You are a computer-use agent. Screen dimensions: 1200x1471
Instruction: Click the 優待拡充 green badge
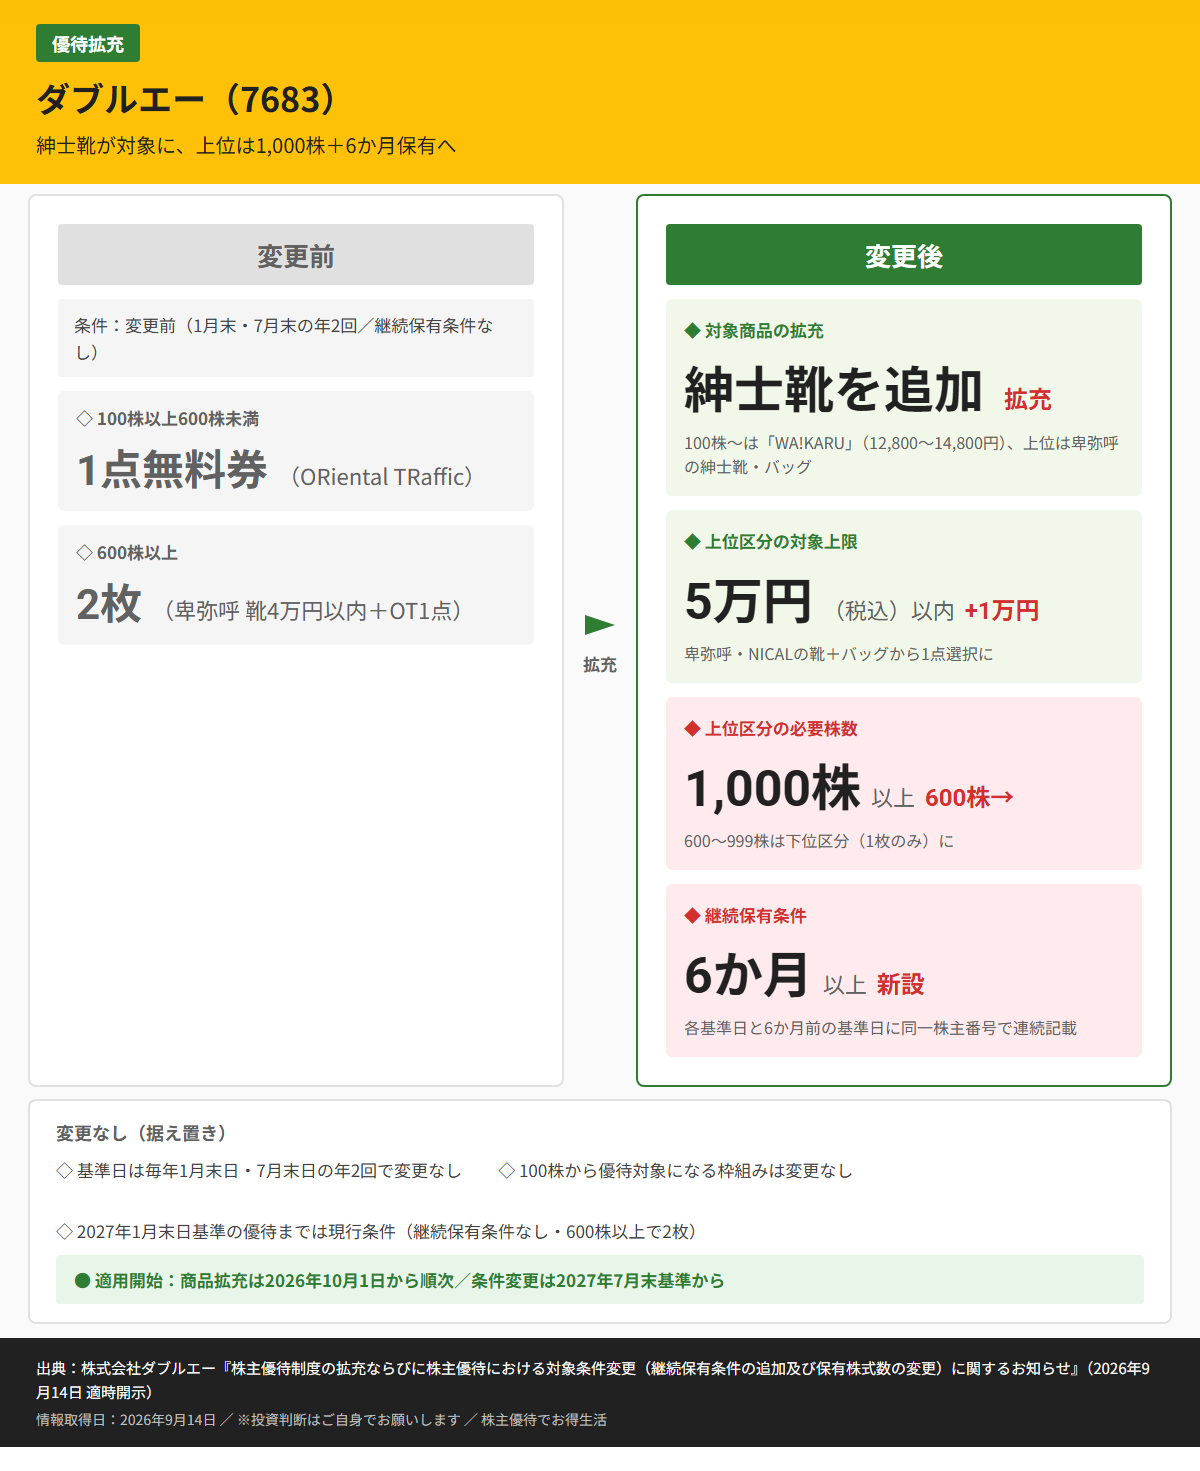88,43
